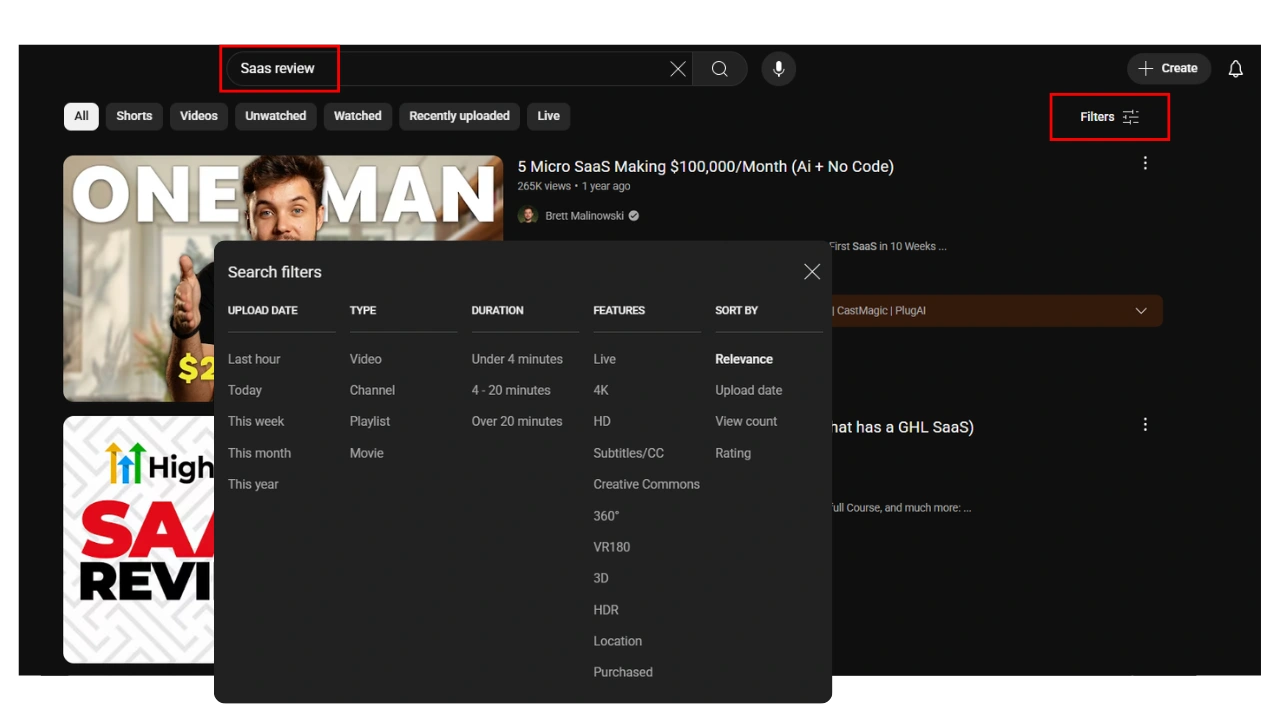
Task: Open more options for 5 Micro SaaS video
Action: coord(1145,163)
